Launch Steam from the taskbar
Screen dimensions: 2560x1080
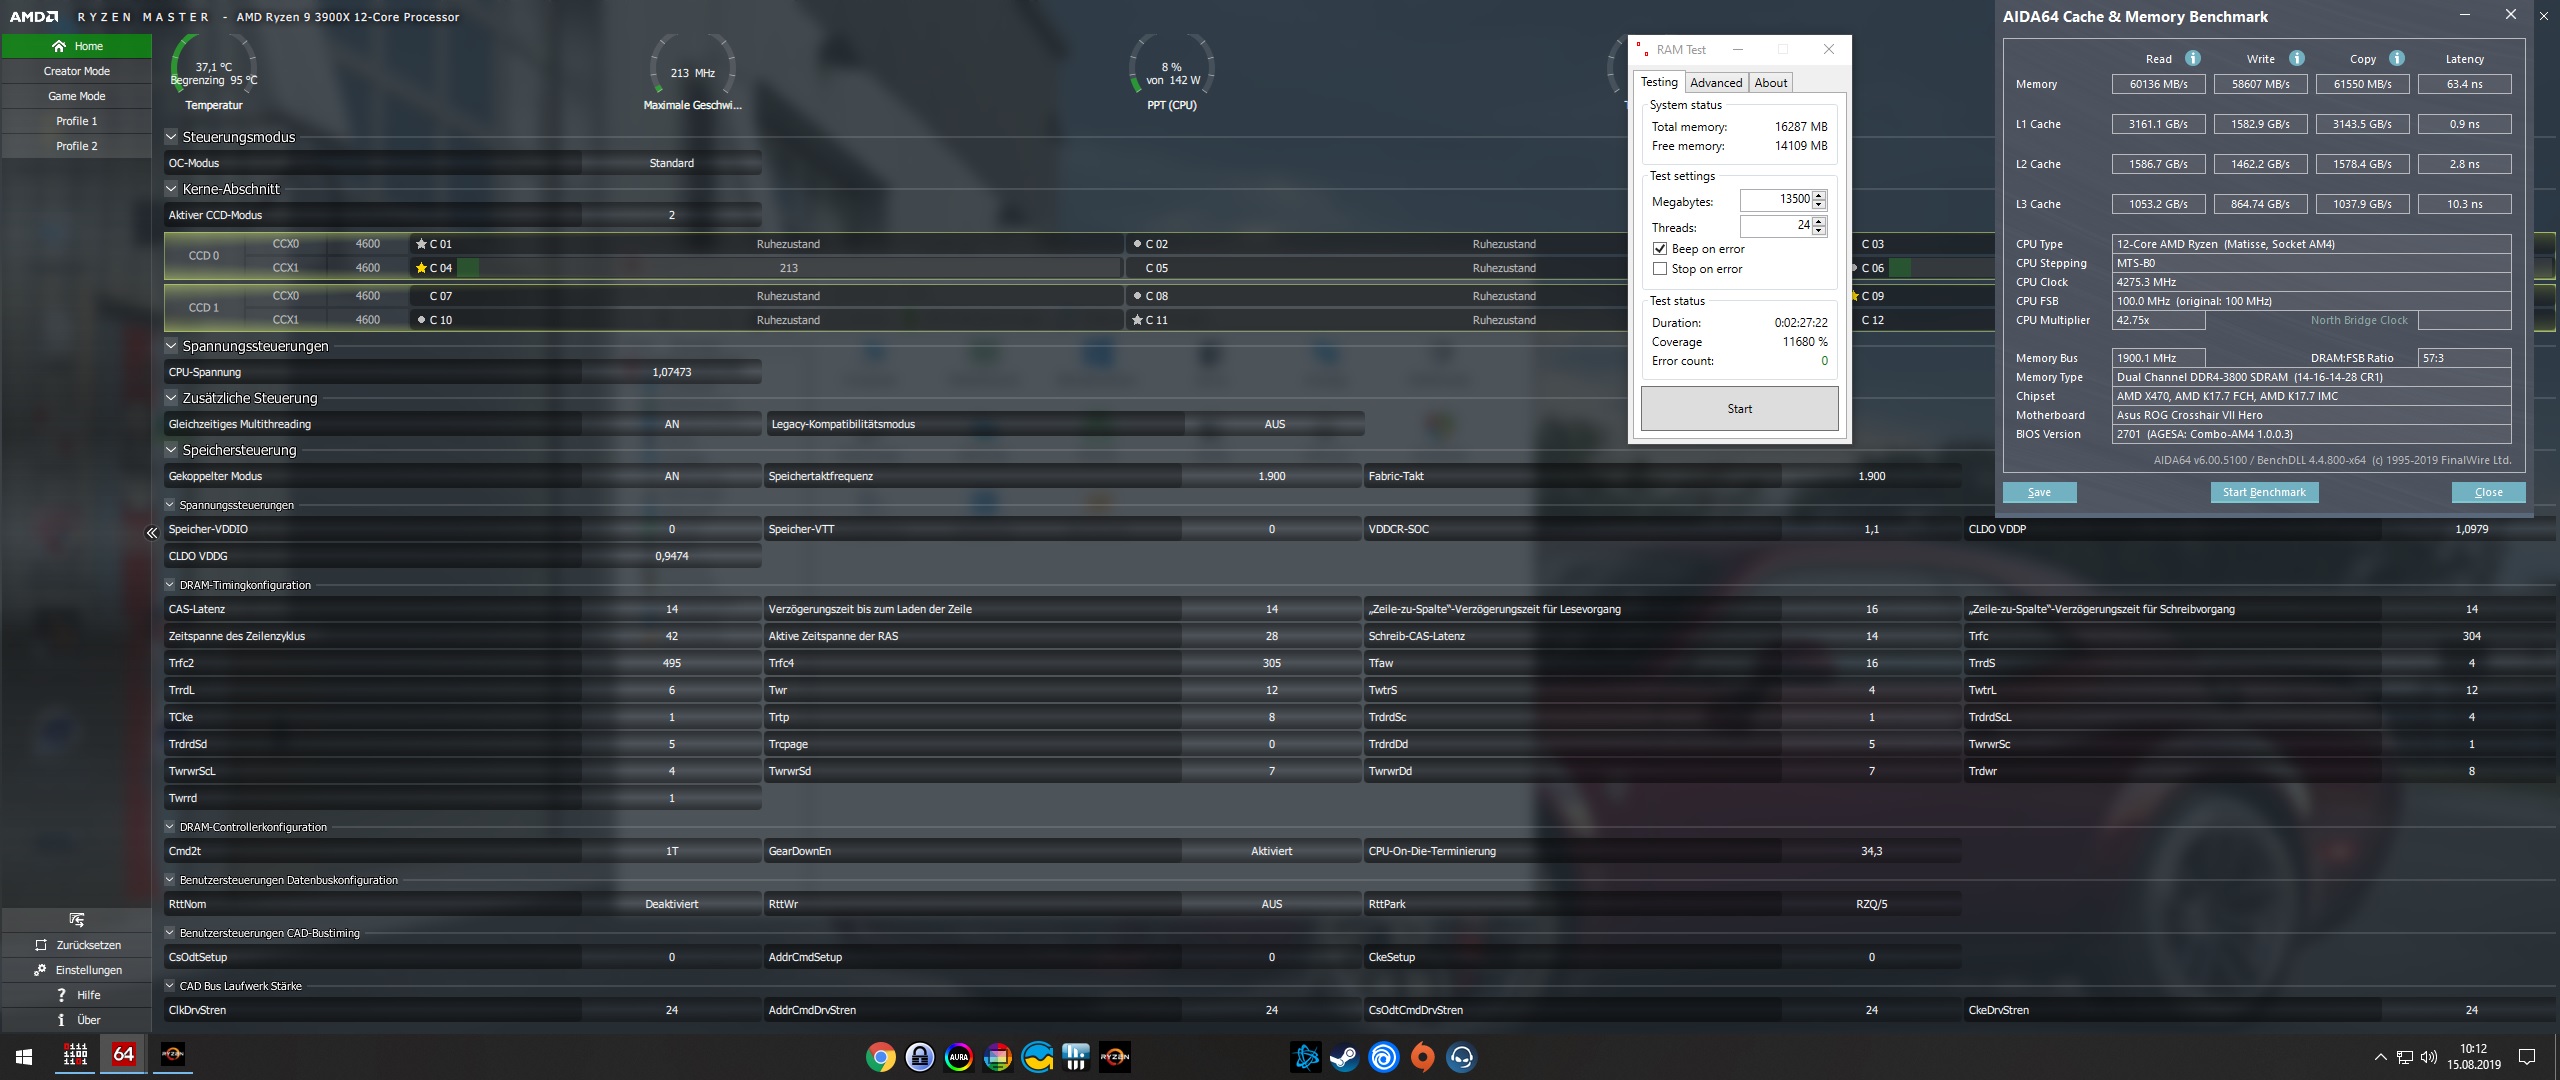(1344, 1057)
